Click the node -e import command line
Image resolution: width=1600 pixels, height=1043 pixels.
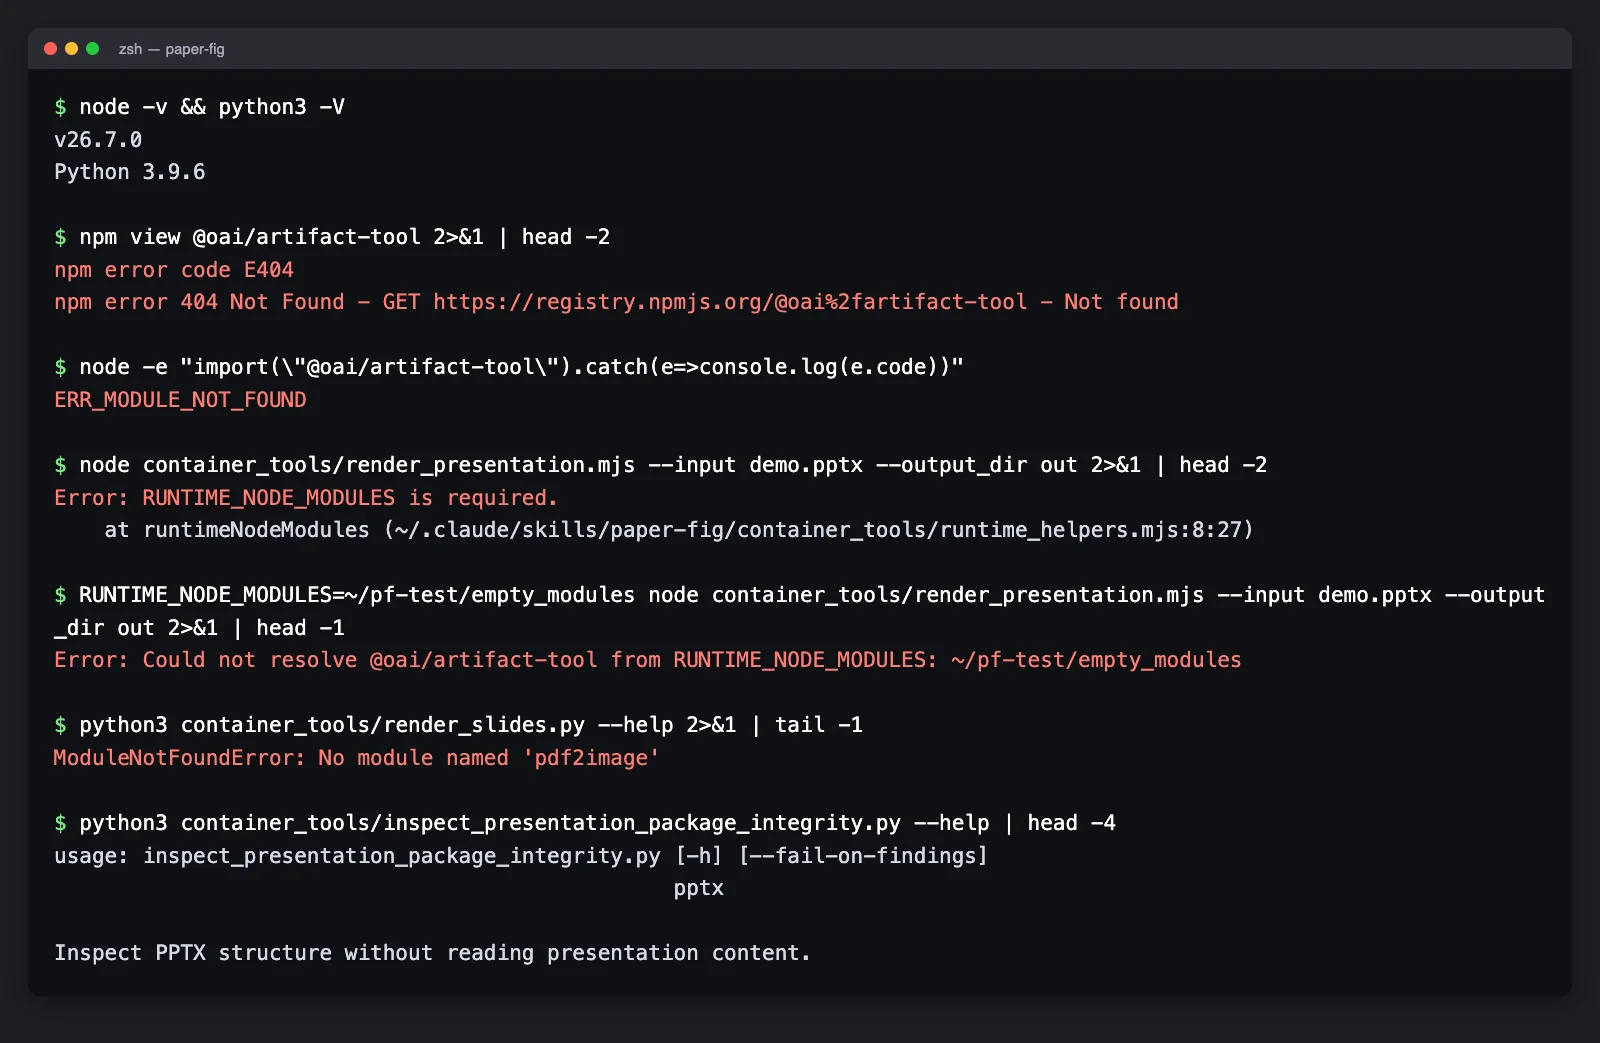[x=521, y=367]
